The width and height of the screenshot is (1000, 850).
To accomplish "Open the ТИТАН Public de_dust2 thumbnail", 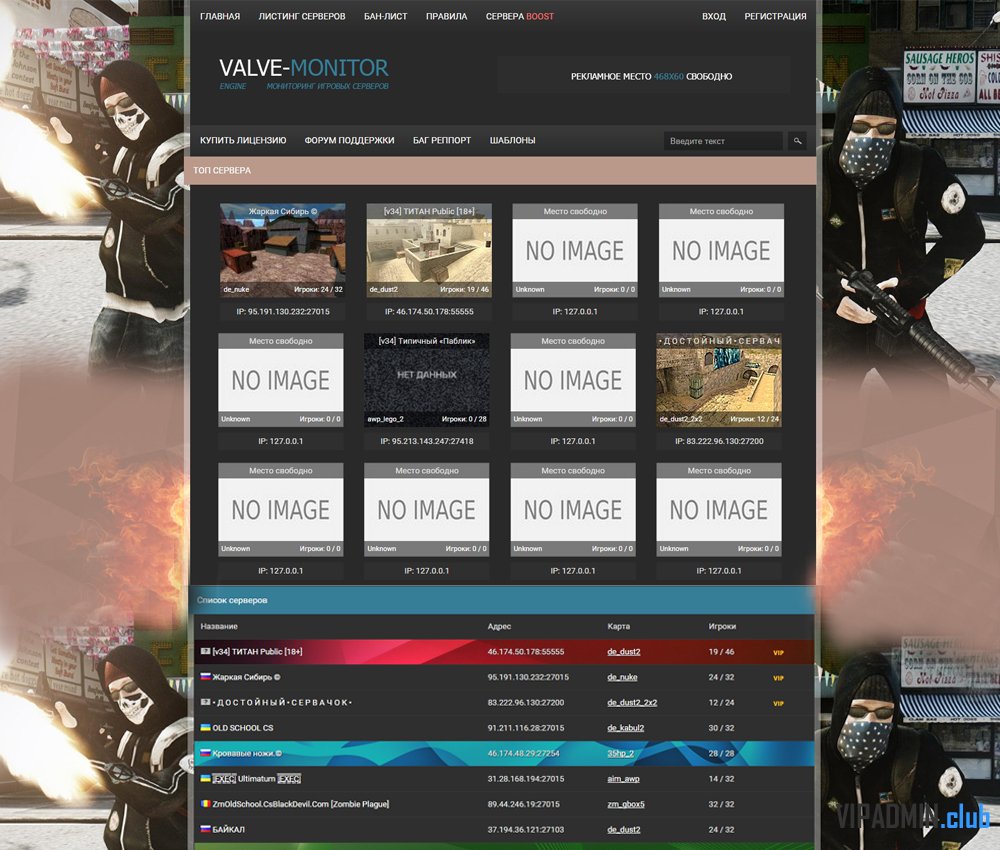I will point(429,250).
